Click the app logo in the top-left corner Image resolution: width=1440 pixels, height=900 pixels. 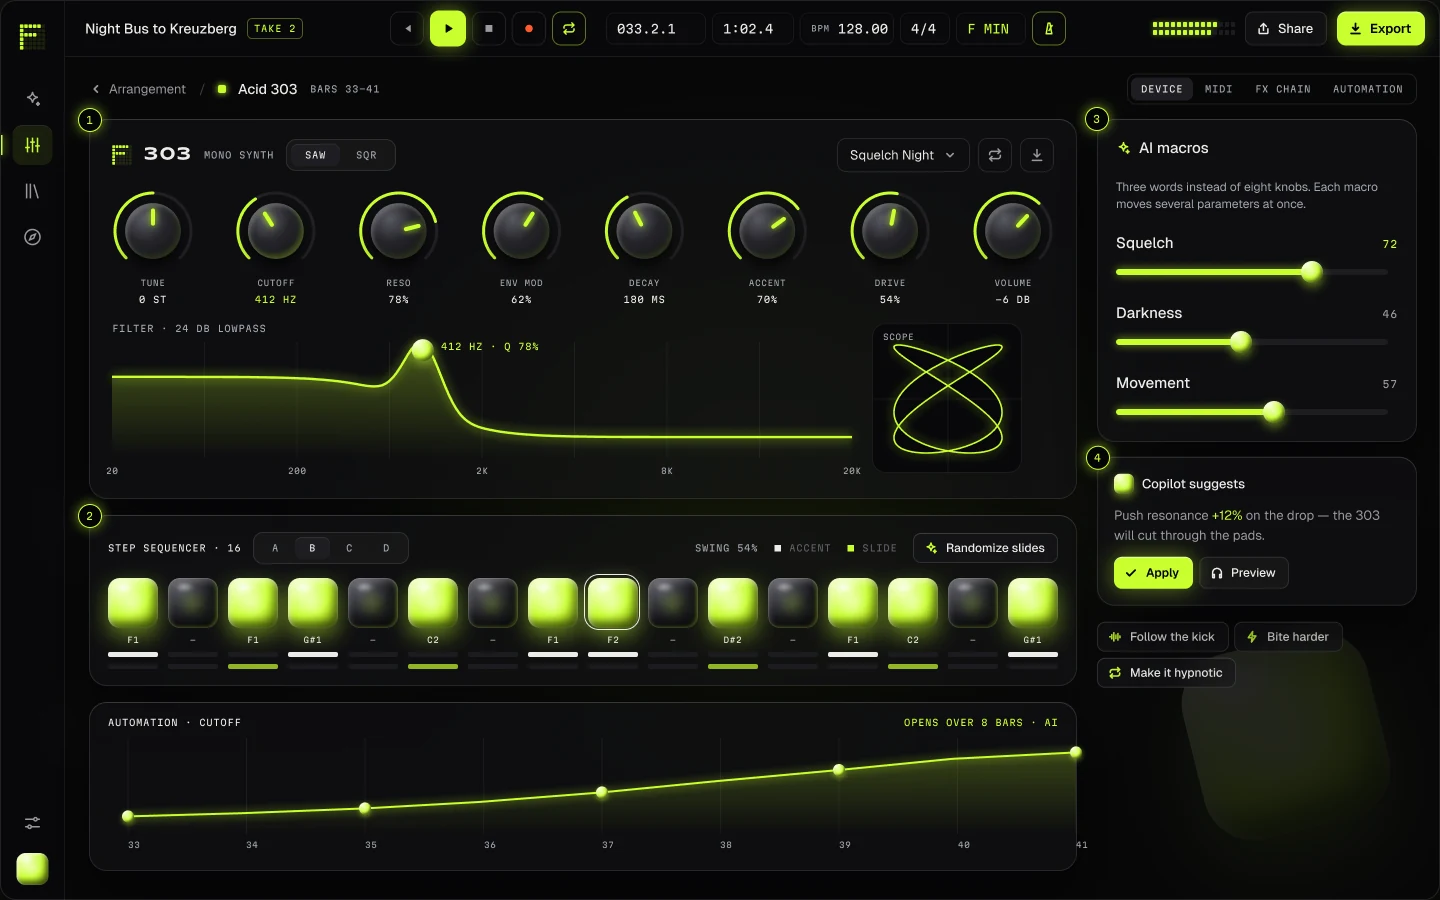pos(32,37)
